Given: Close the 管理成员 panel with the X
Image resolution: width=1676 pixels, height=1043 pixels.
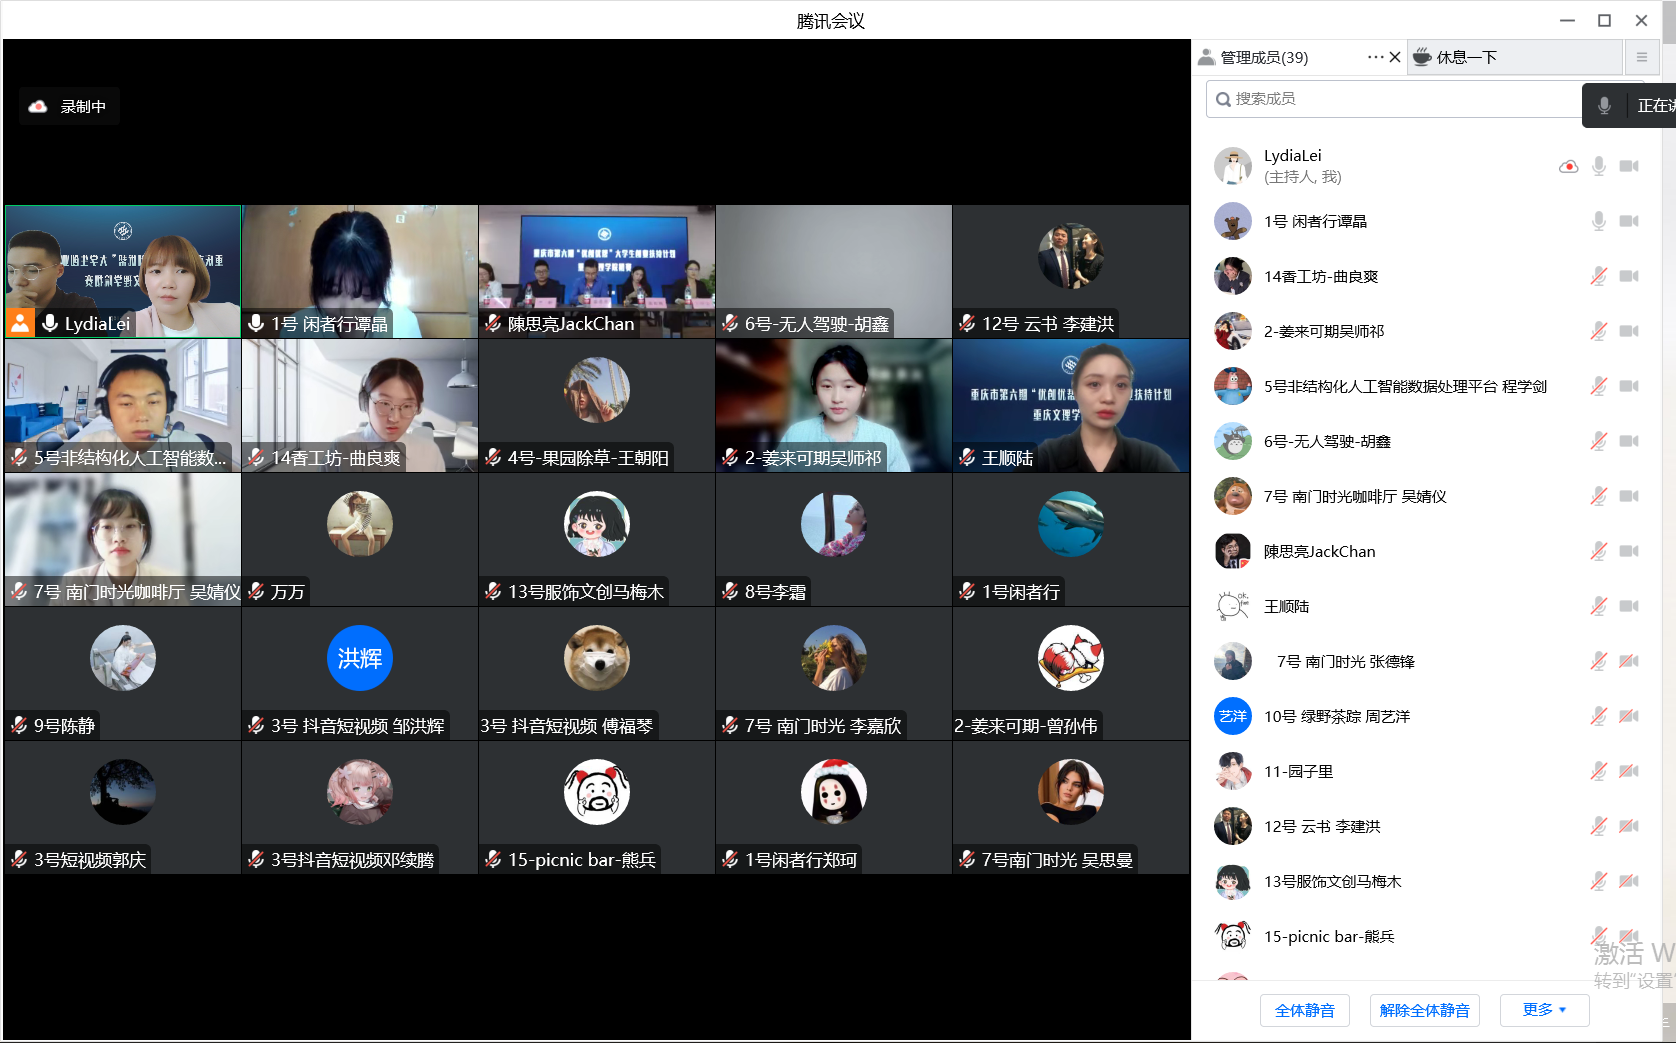Looking at the screenshot, I should click(1395, 57).
